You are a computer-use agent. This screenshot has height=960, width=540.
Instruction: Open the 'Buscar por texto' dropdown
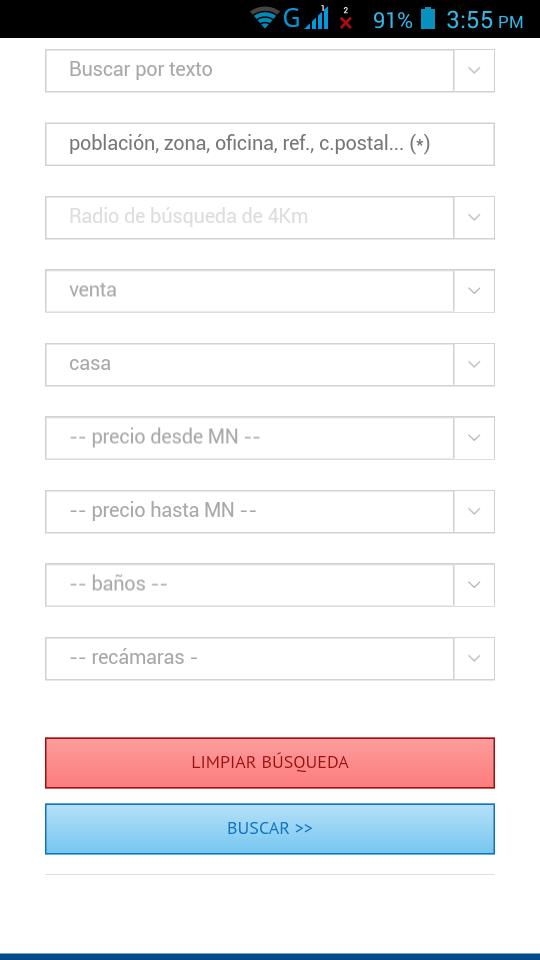(x=270, y=70)
